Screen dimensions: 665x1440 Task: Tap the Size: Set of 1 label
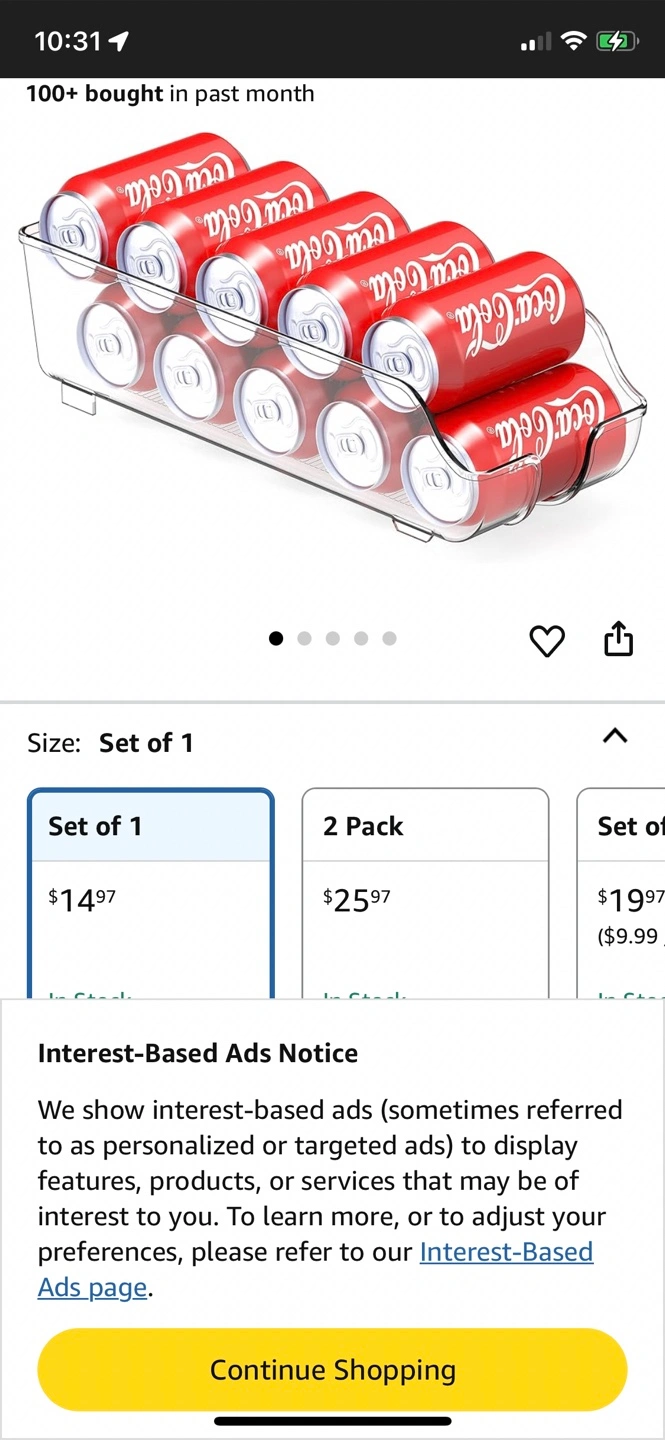(x=111, y=743)
